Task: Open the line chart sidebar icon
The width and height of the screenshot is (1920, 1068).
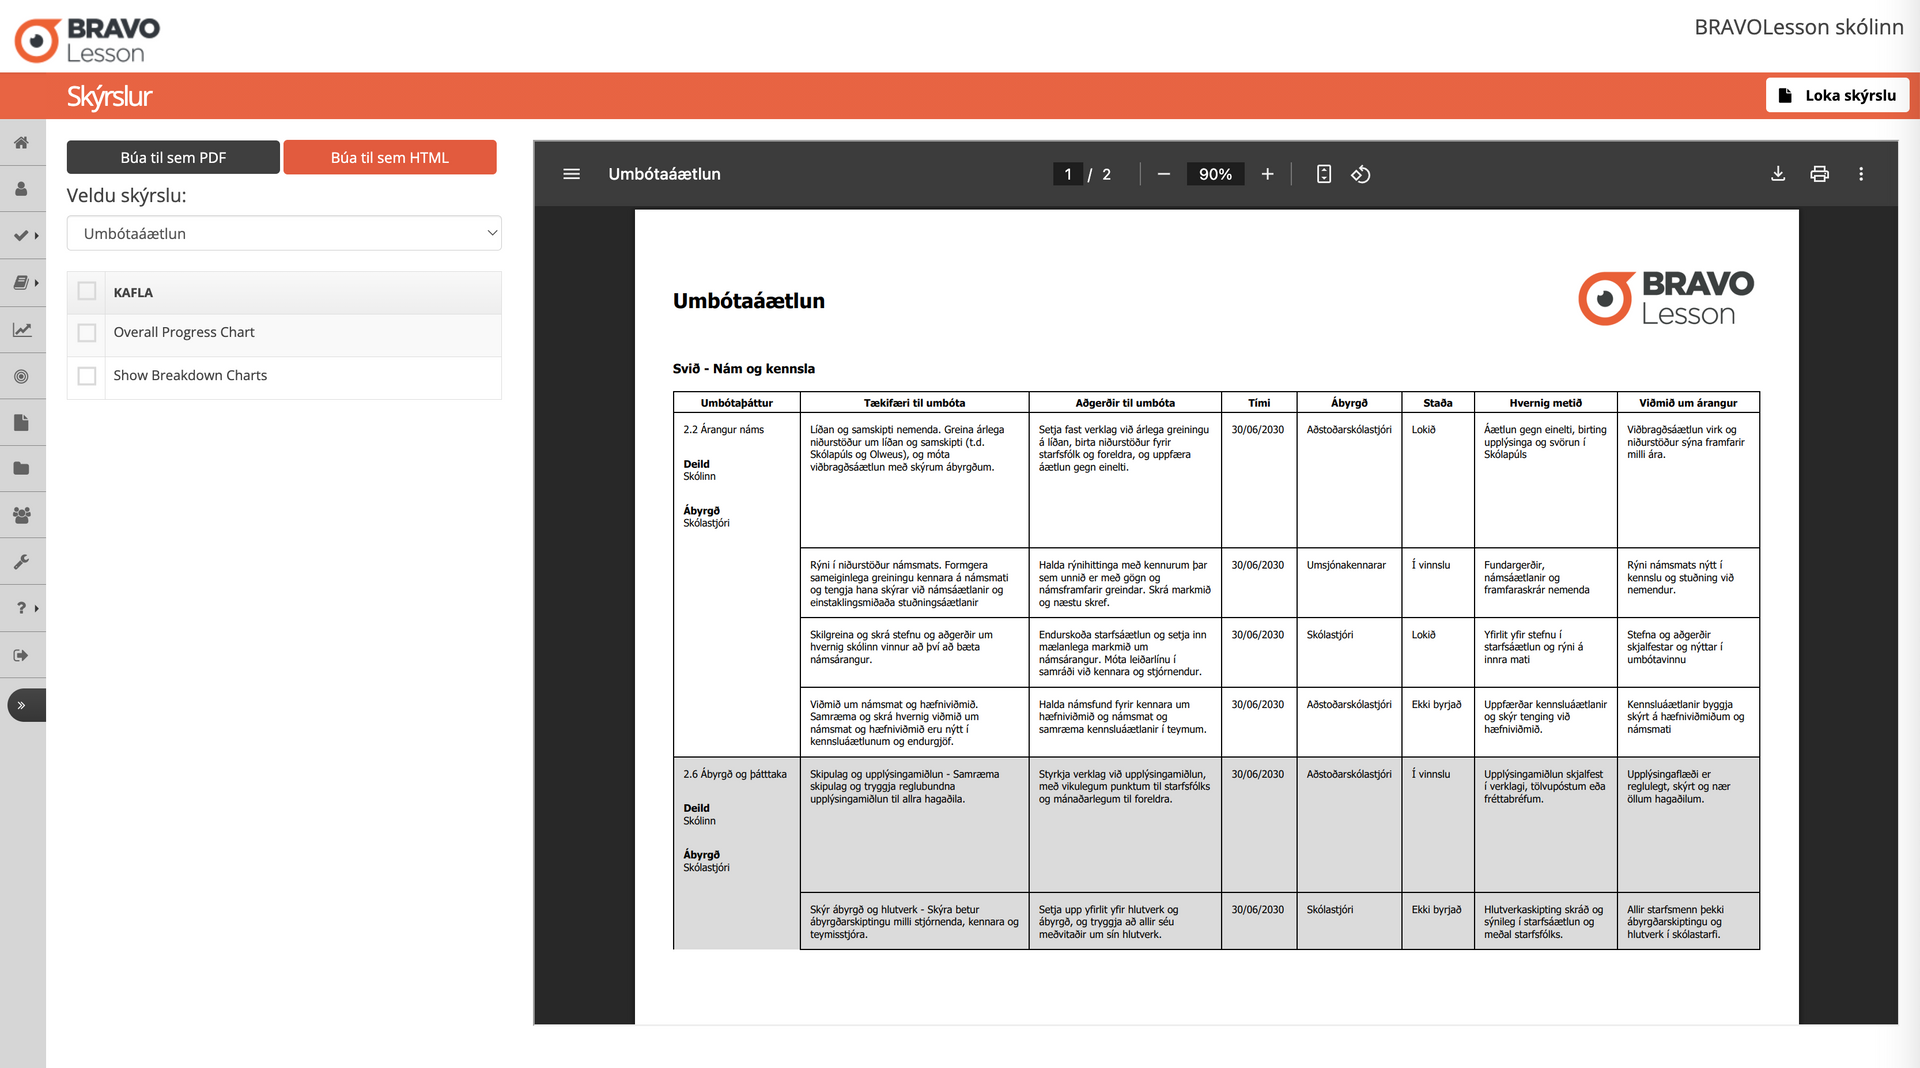Action: click(x=21, y=330)
